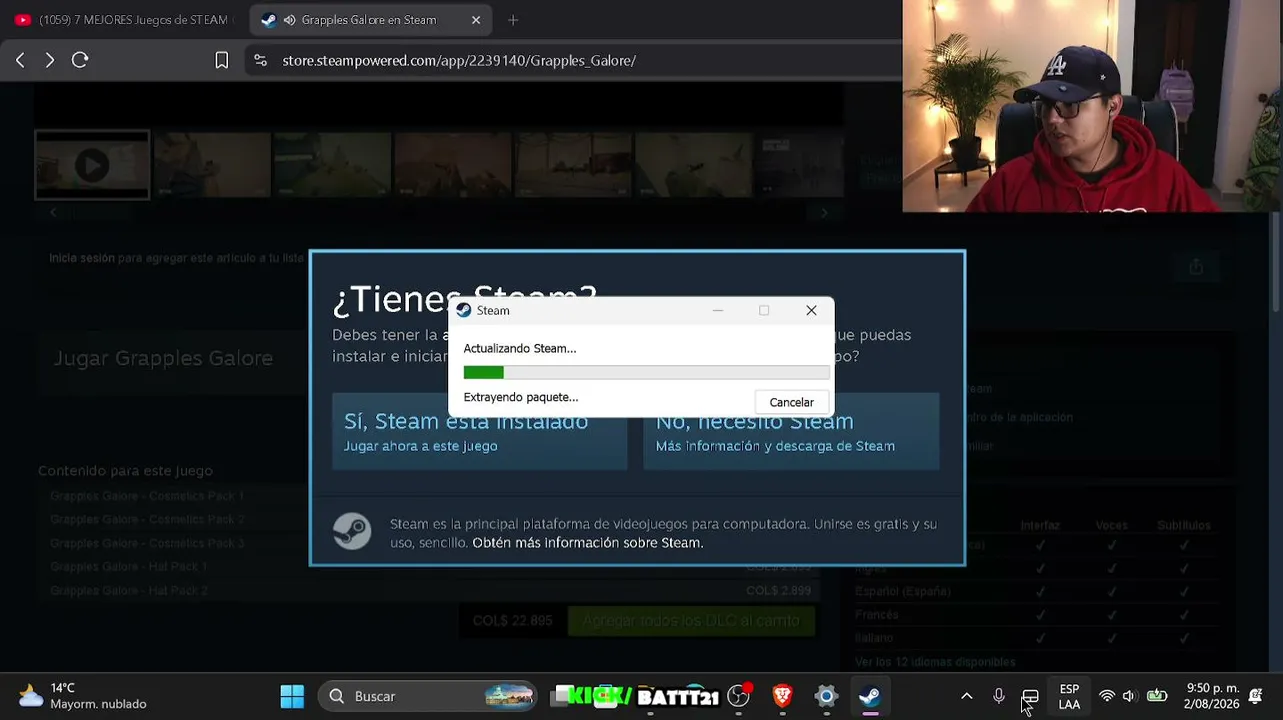1283x720 pixels.
Task: Click the green add all DLC to cart button
Action: pyautogui.click(x=691, y=621)
